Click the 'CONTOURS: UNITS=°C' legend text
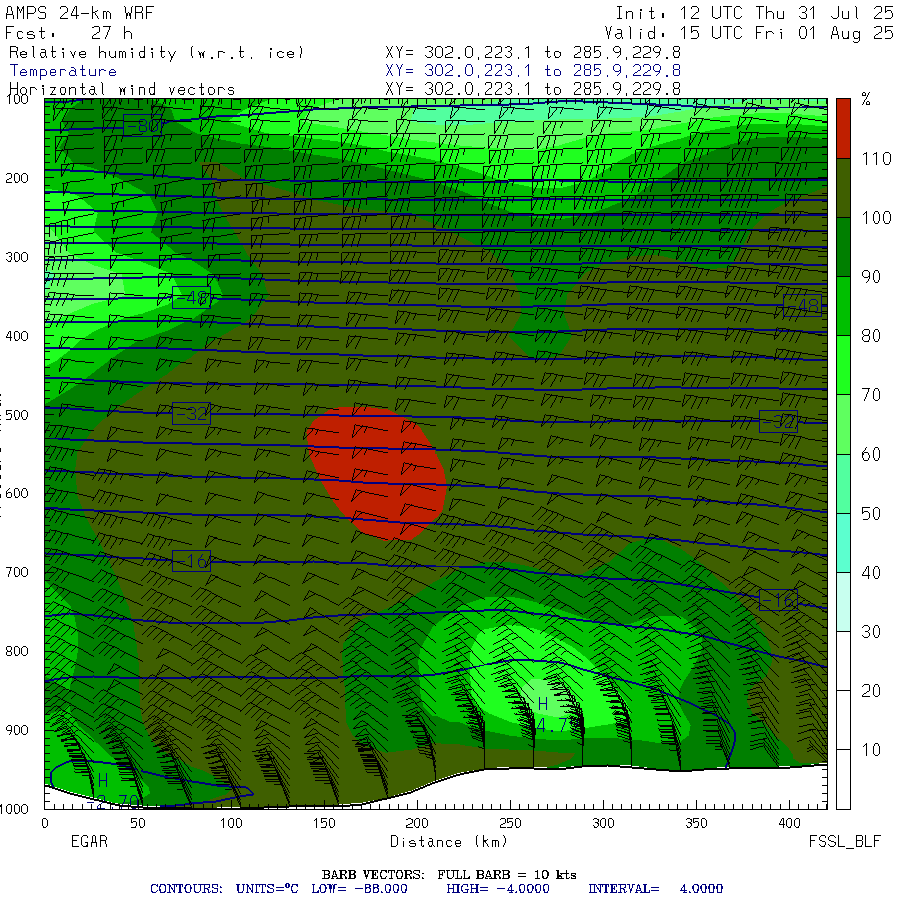 pyautogui.click(x=224, y=889)
